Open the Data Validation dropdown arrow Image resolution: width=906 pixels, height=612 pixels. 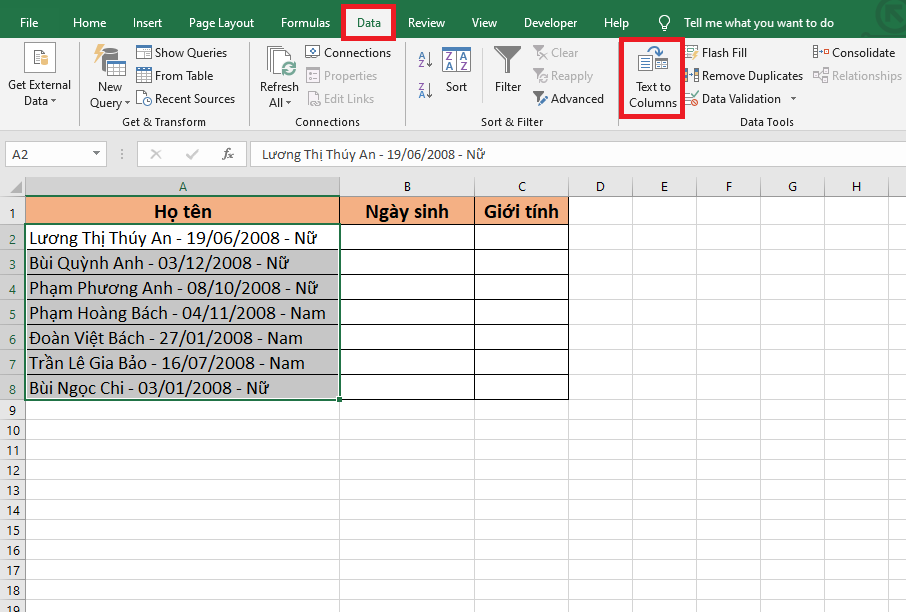[x=793, y=99]
